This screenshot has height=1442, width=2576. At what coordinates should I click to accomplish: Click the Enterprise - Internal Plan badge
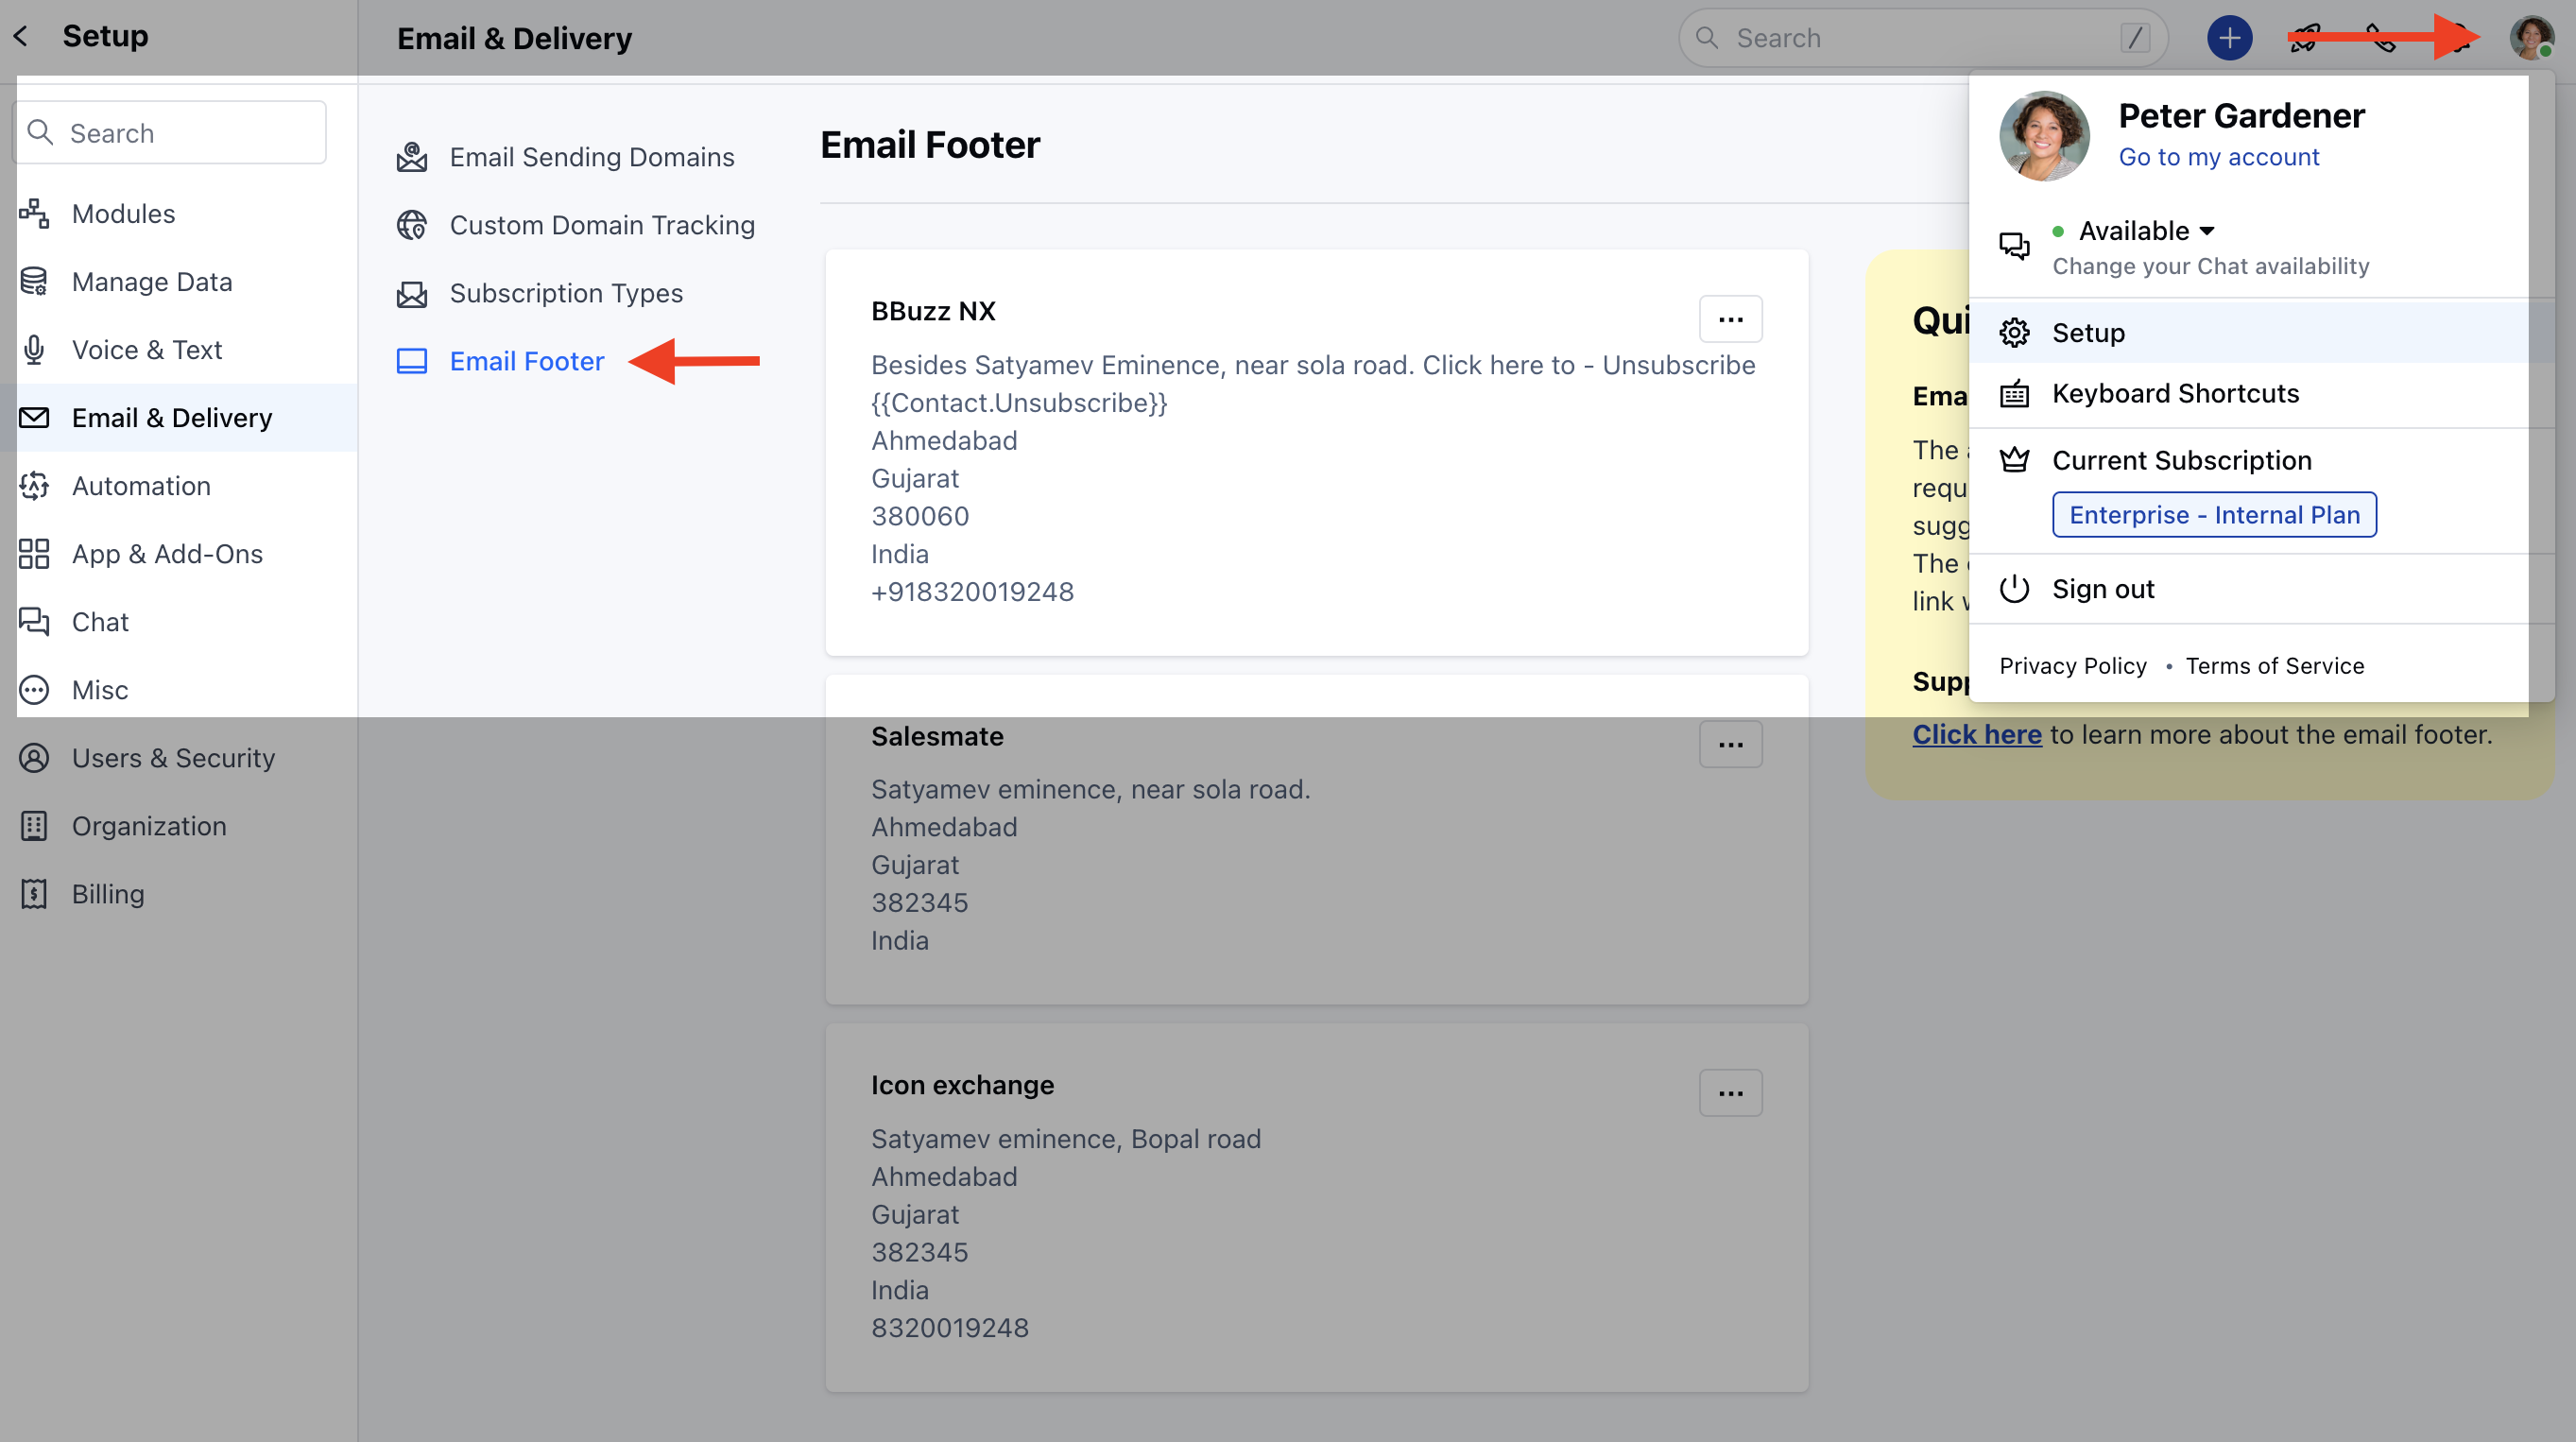coord(2214,514)
